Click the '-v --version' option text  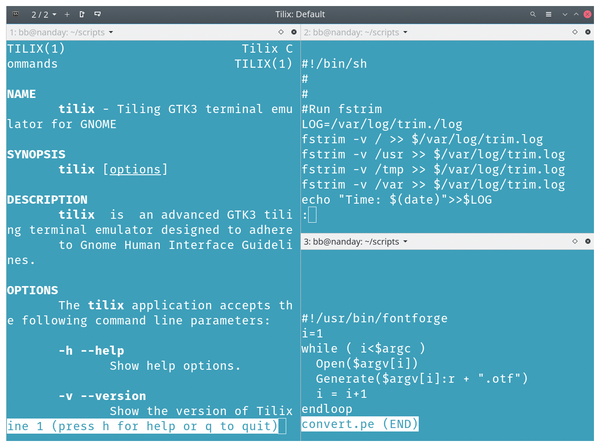[103, 396]
